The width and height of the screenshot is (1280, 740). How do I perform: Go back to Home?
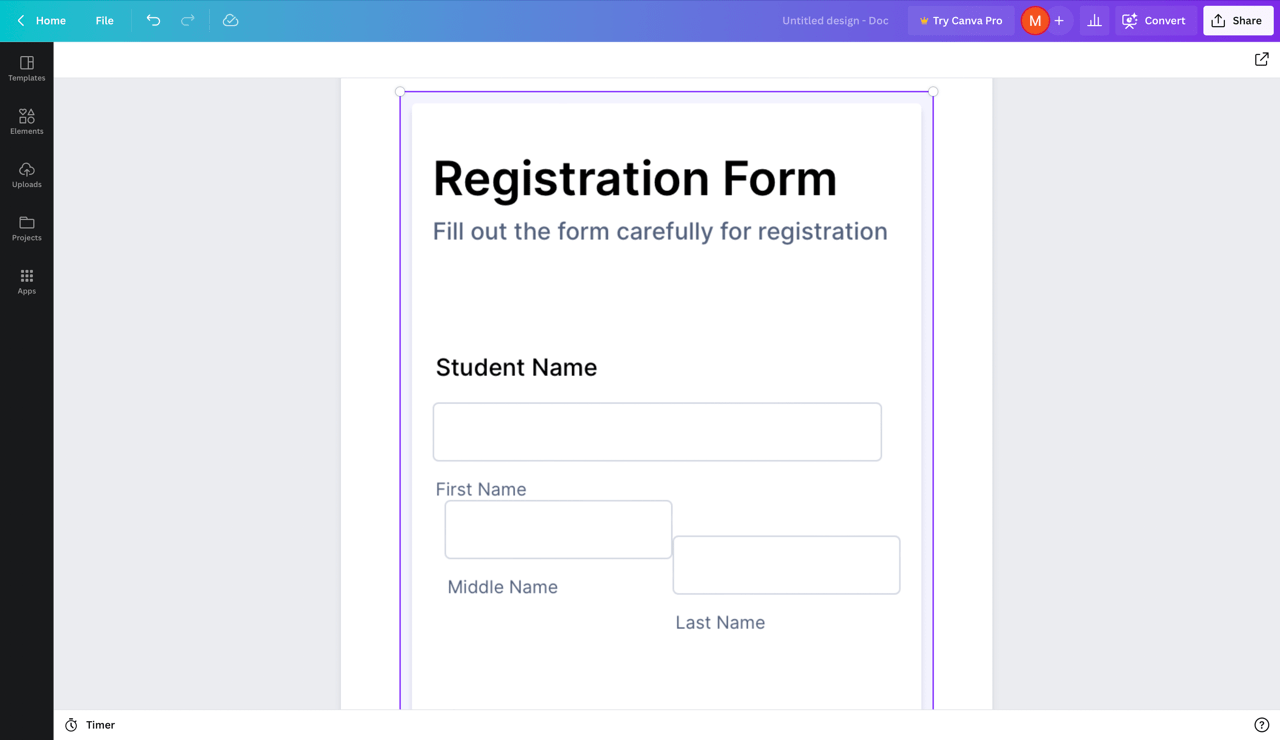pos(41,20)
